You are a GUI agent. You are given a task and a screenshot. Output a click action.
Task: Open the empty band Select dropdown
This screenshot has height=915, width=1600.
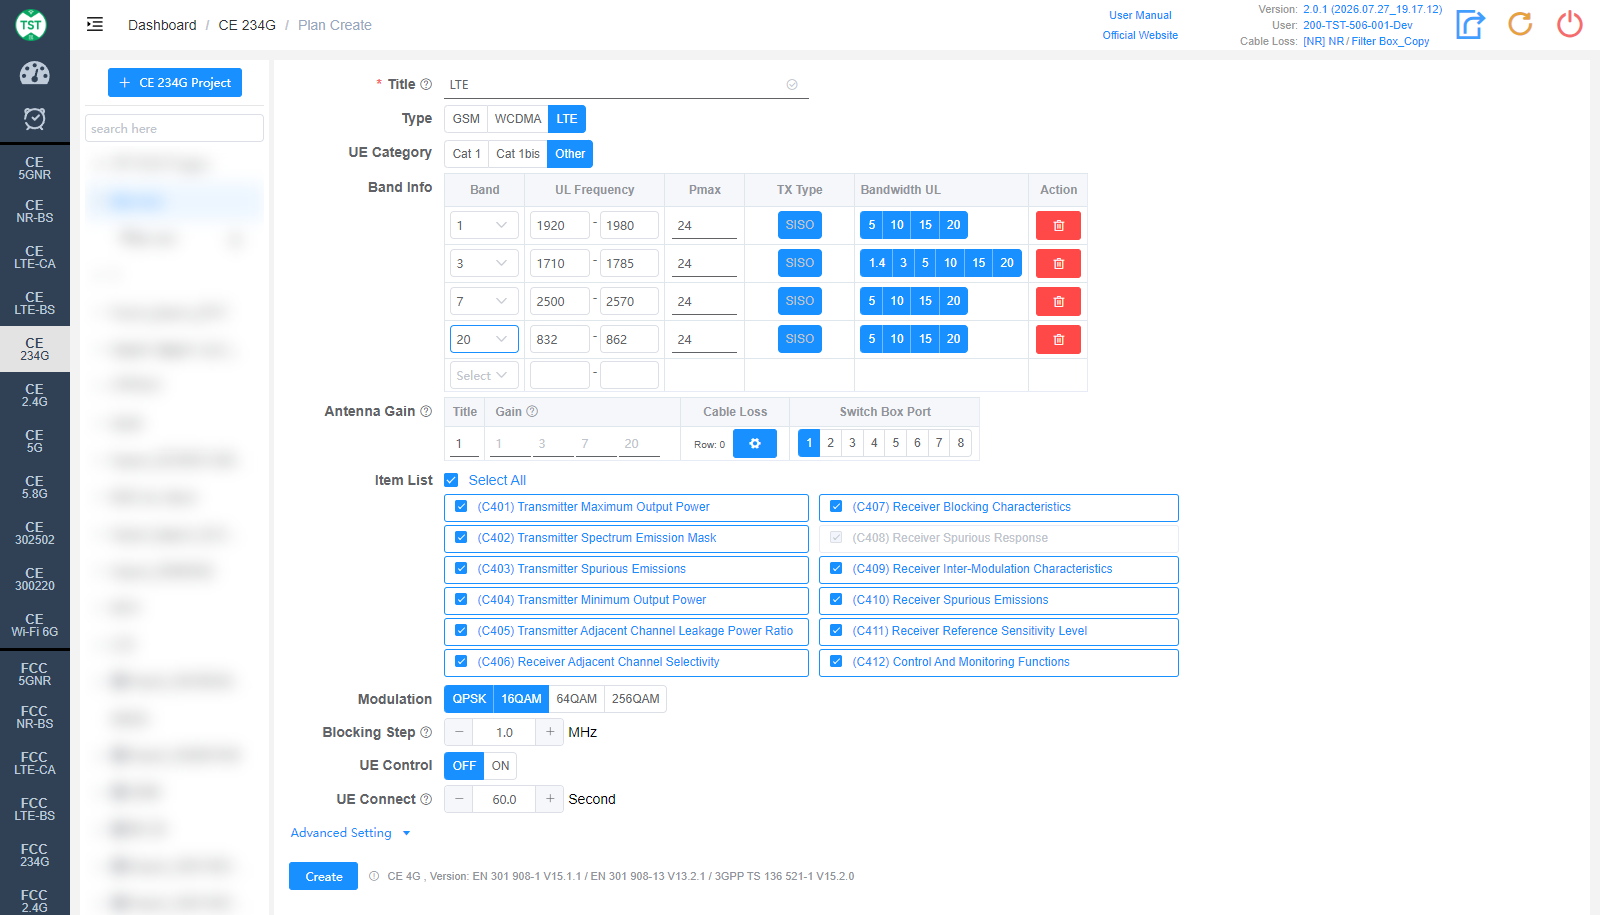click(484, 376)
